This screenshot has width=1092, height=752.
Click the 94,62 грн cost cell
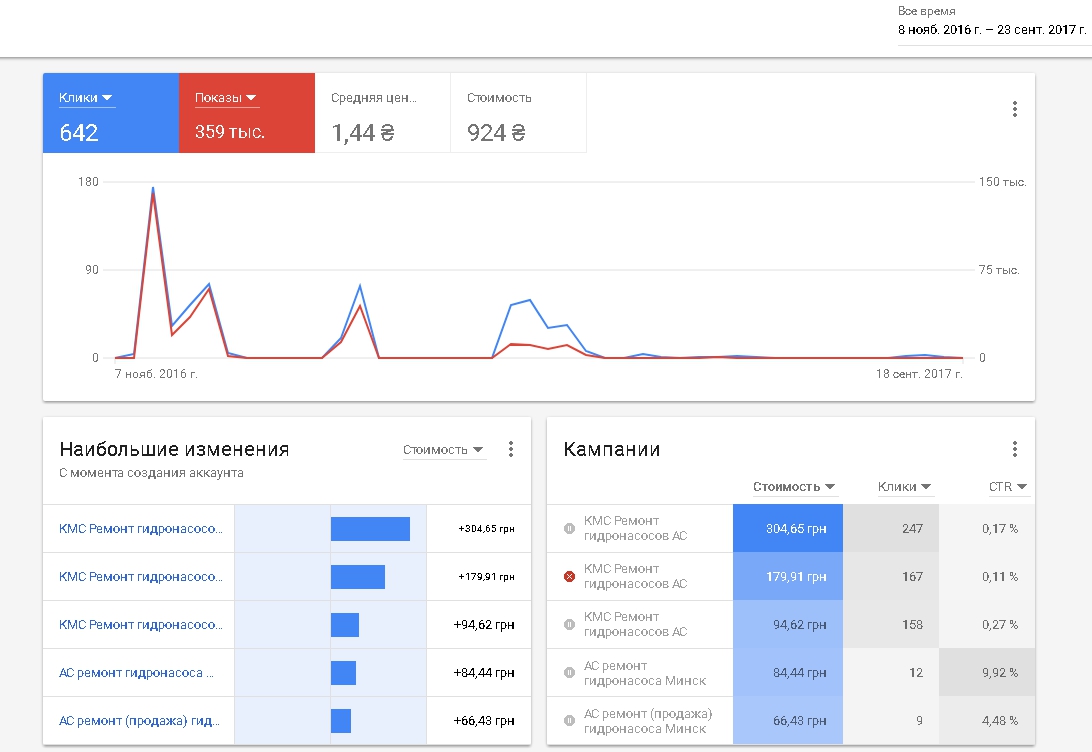[x=788, y=625]
